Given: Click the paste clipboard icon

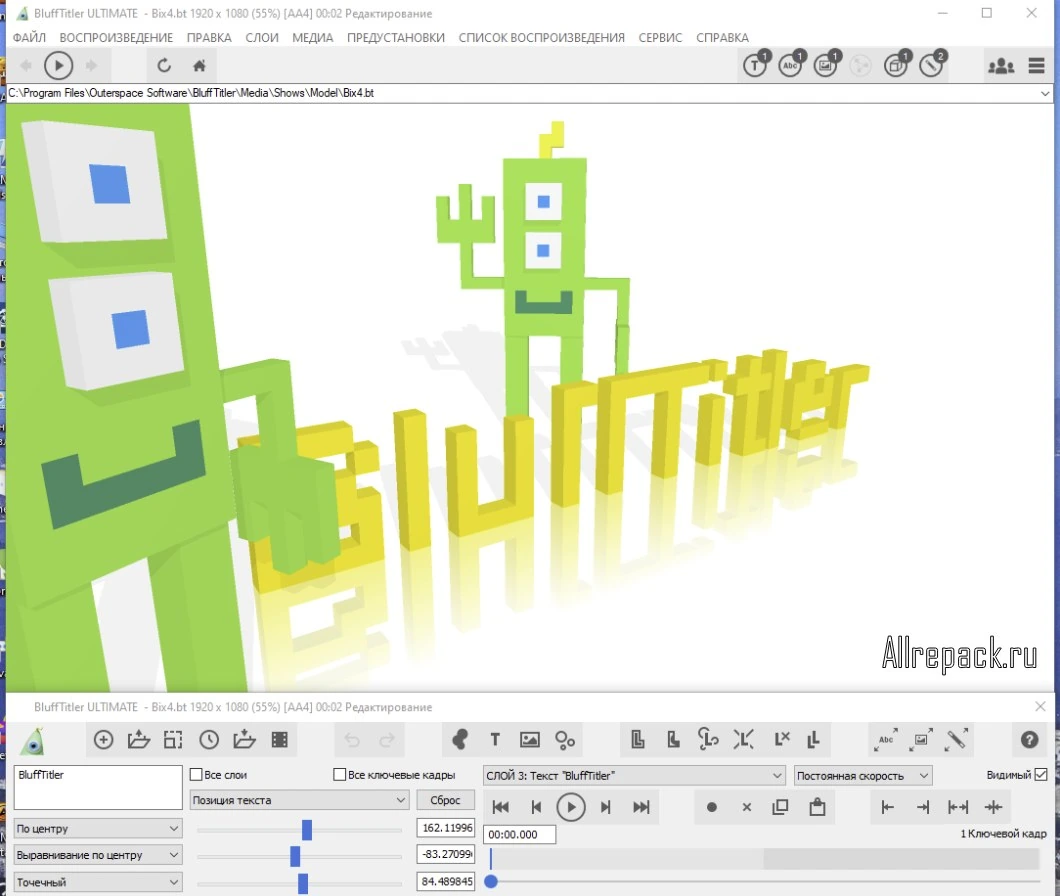Looking at the screenshot, I should (817, 807).
